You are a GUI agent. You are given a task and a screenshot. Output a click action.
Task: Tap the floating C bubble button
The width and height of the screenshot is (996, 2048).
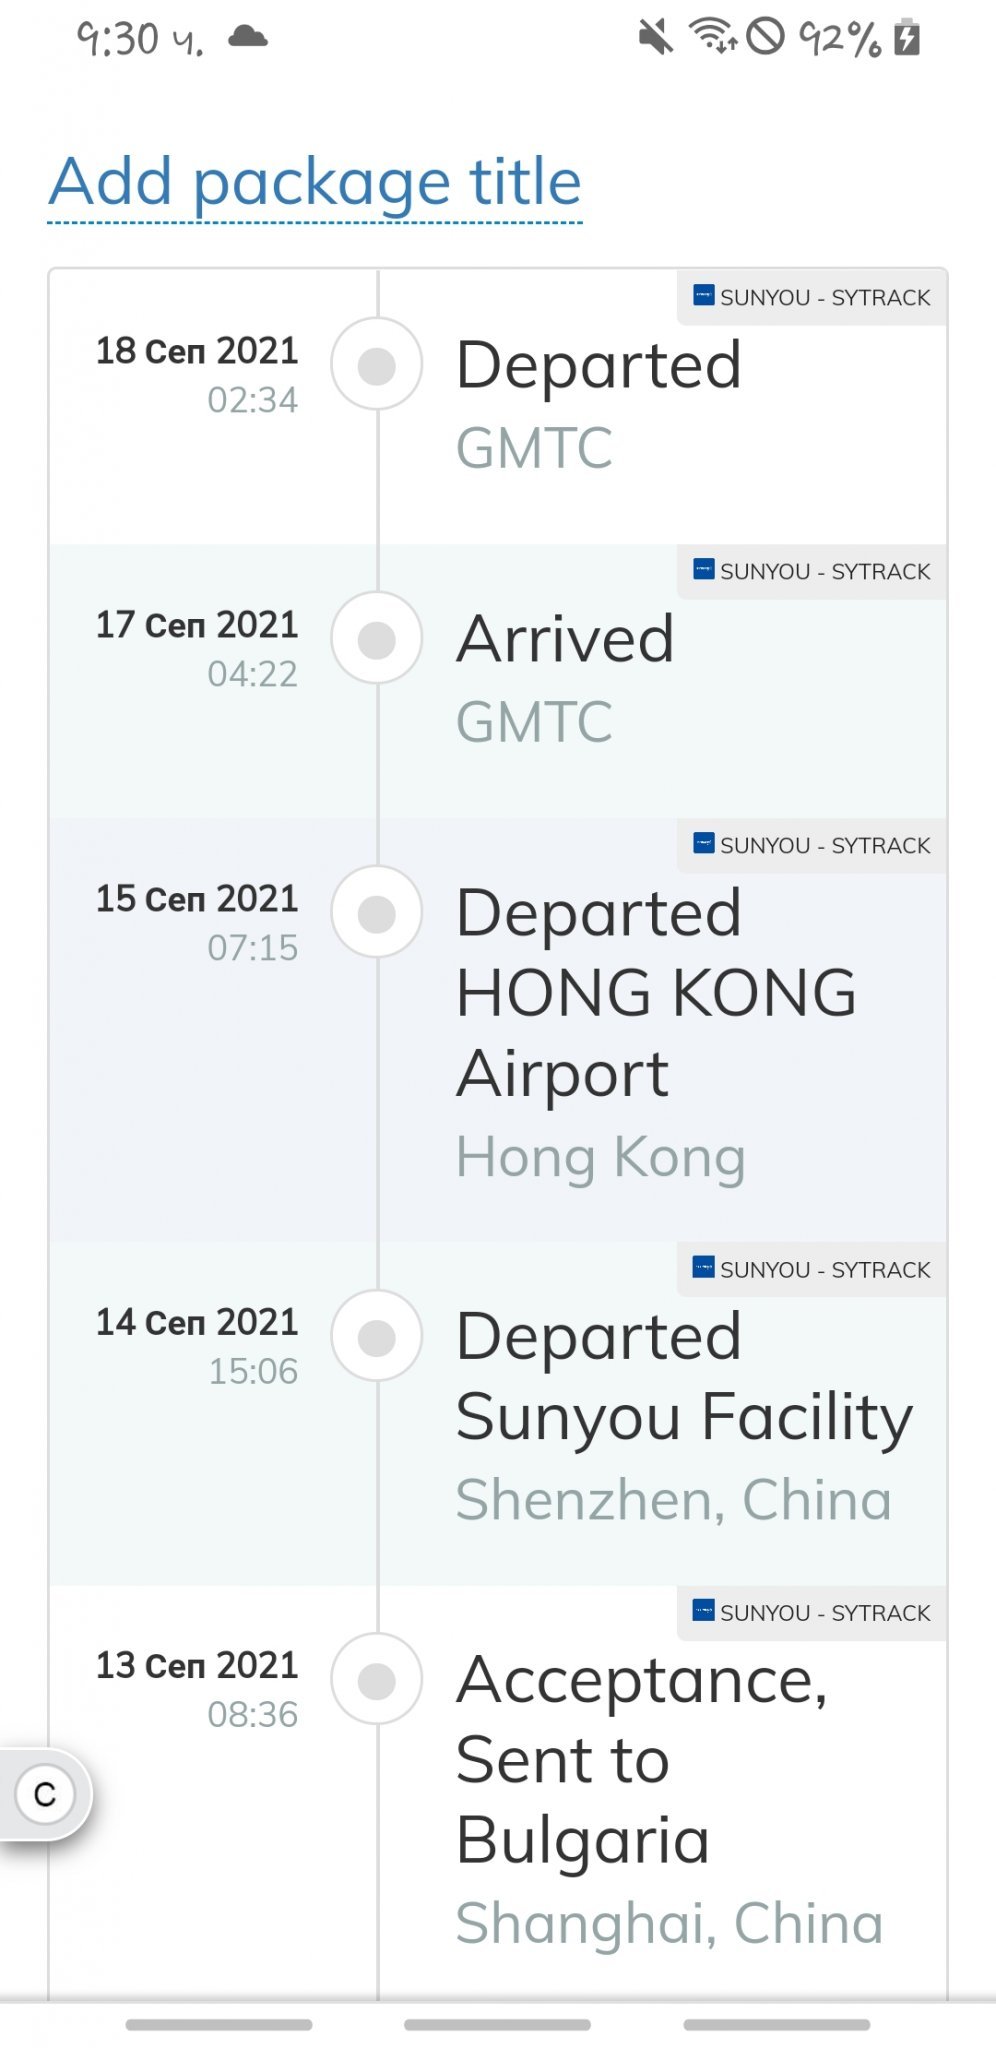tap(45, 1794)
